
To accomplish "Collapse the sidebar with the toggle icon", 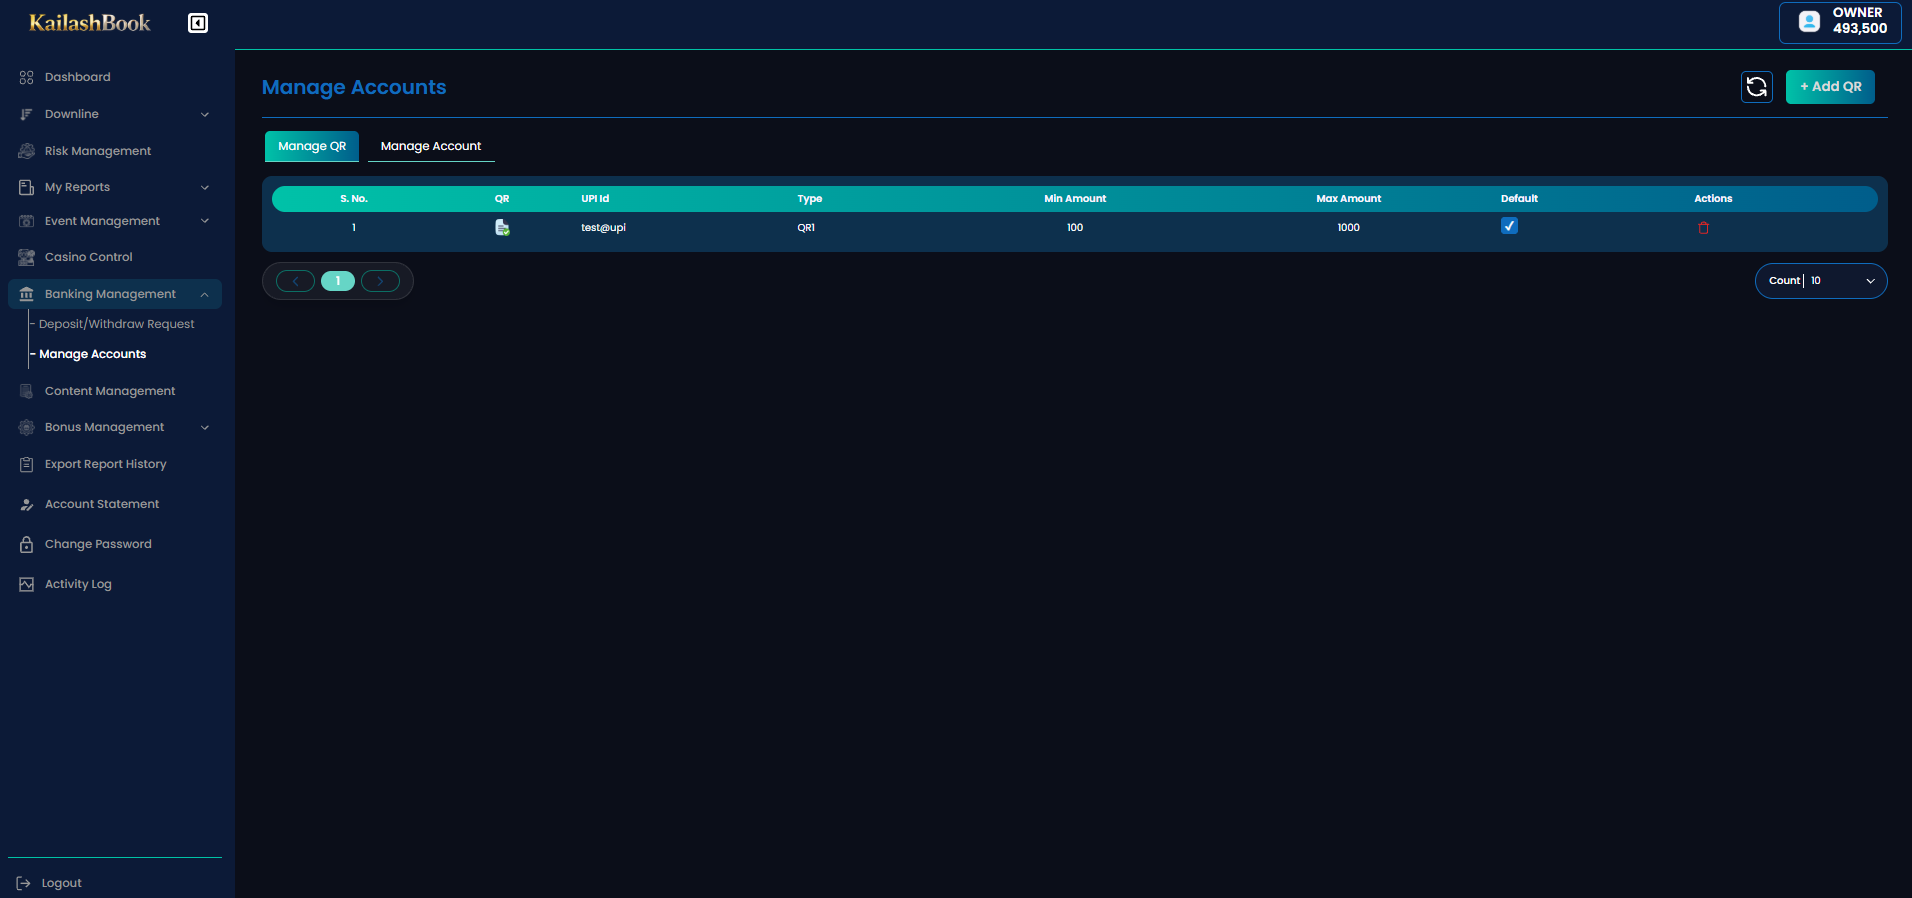I will point(198,23).
